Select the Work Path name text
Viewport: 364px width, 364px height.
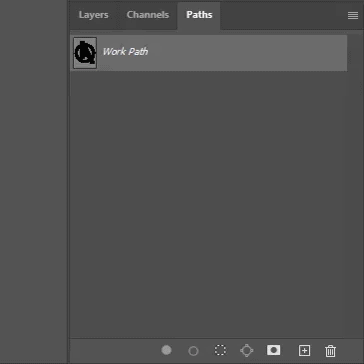(125, 52)
